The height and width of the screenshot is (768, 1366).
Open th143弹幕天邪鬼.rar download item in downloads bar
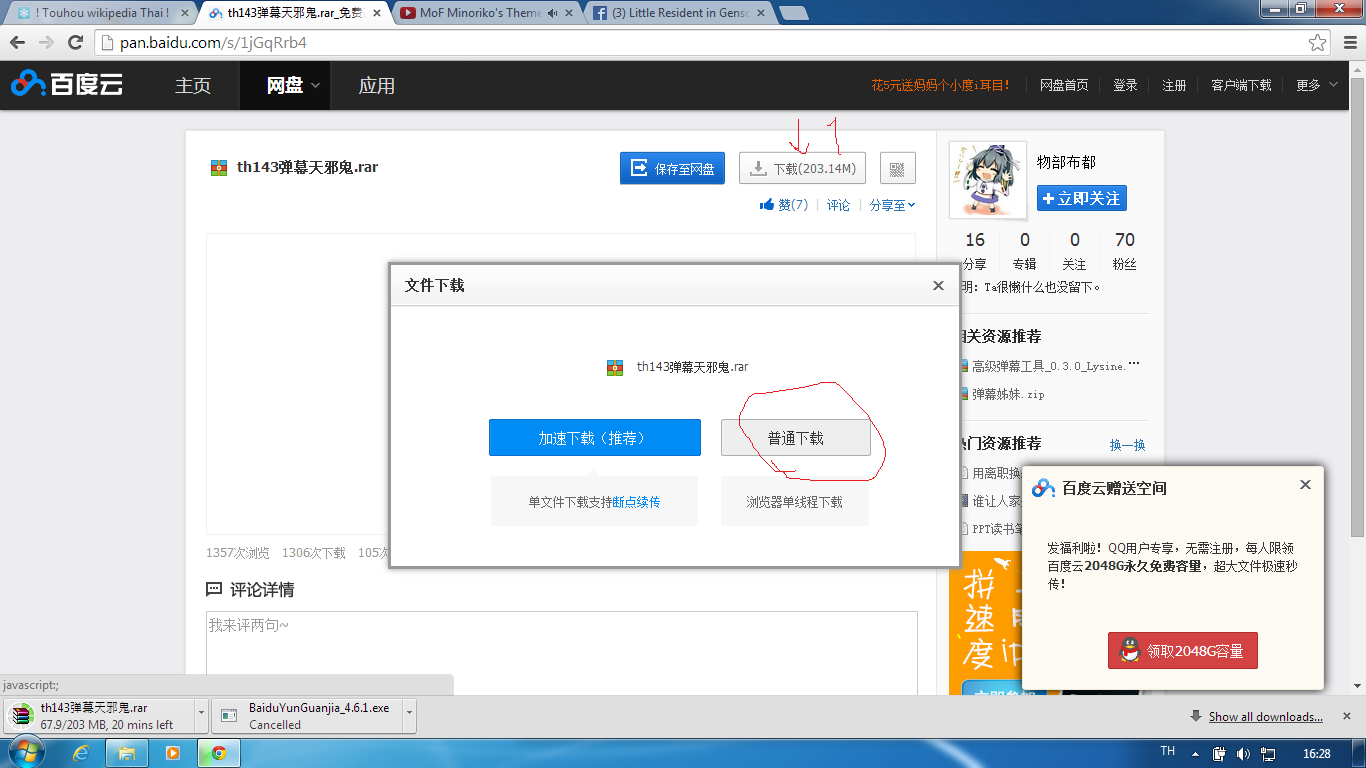coord(100,716)
